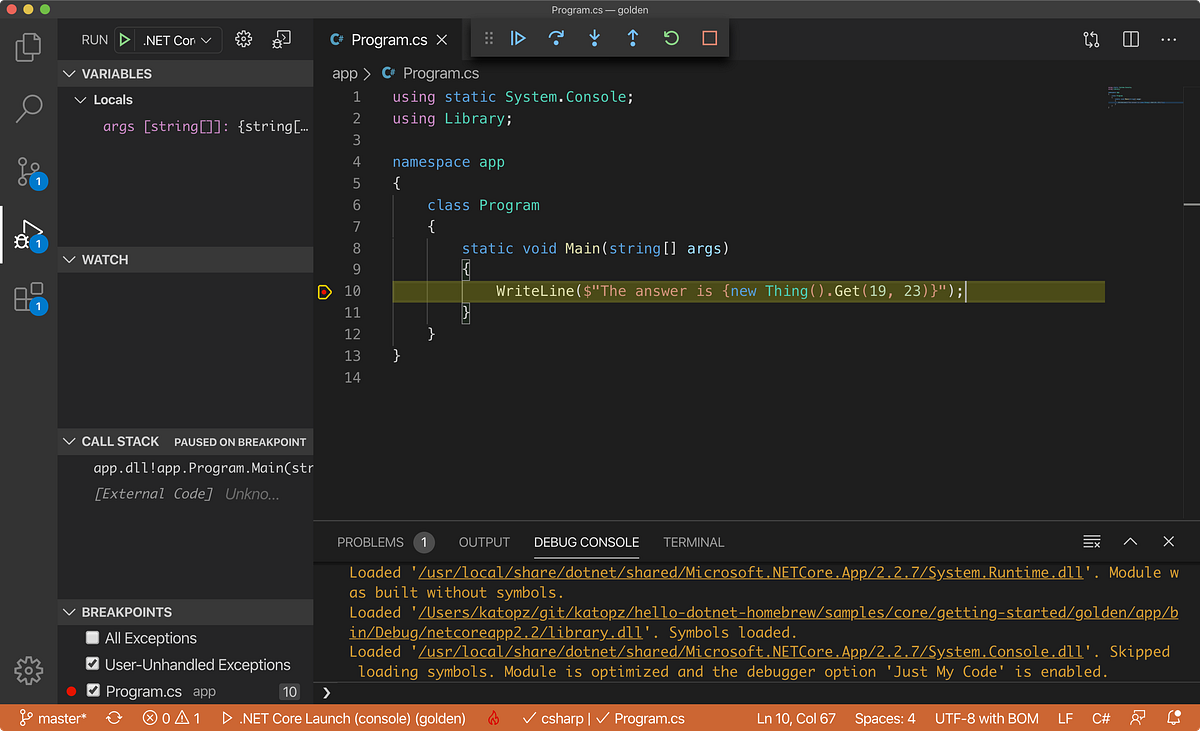Screen dimensions: 1200x731
Task: Open the .NET Core launch configuration dropdown
Action: [x=178, y=40]
